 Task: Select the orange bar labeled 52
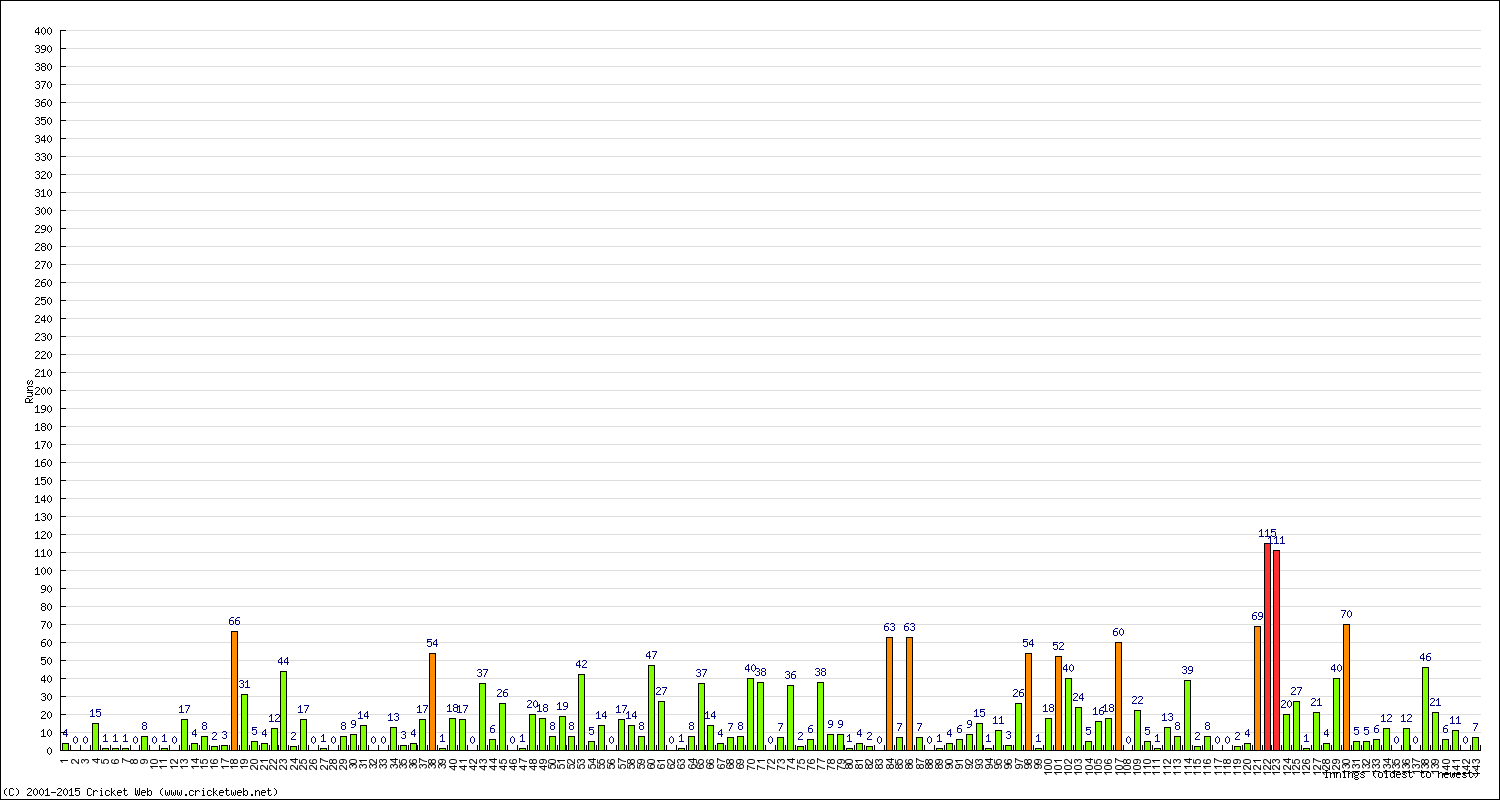coord(1059,703)
